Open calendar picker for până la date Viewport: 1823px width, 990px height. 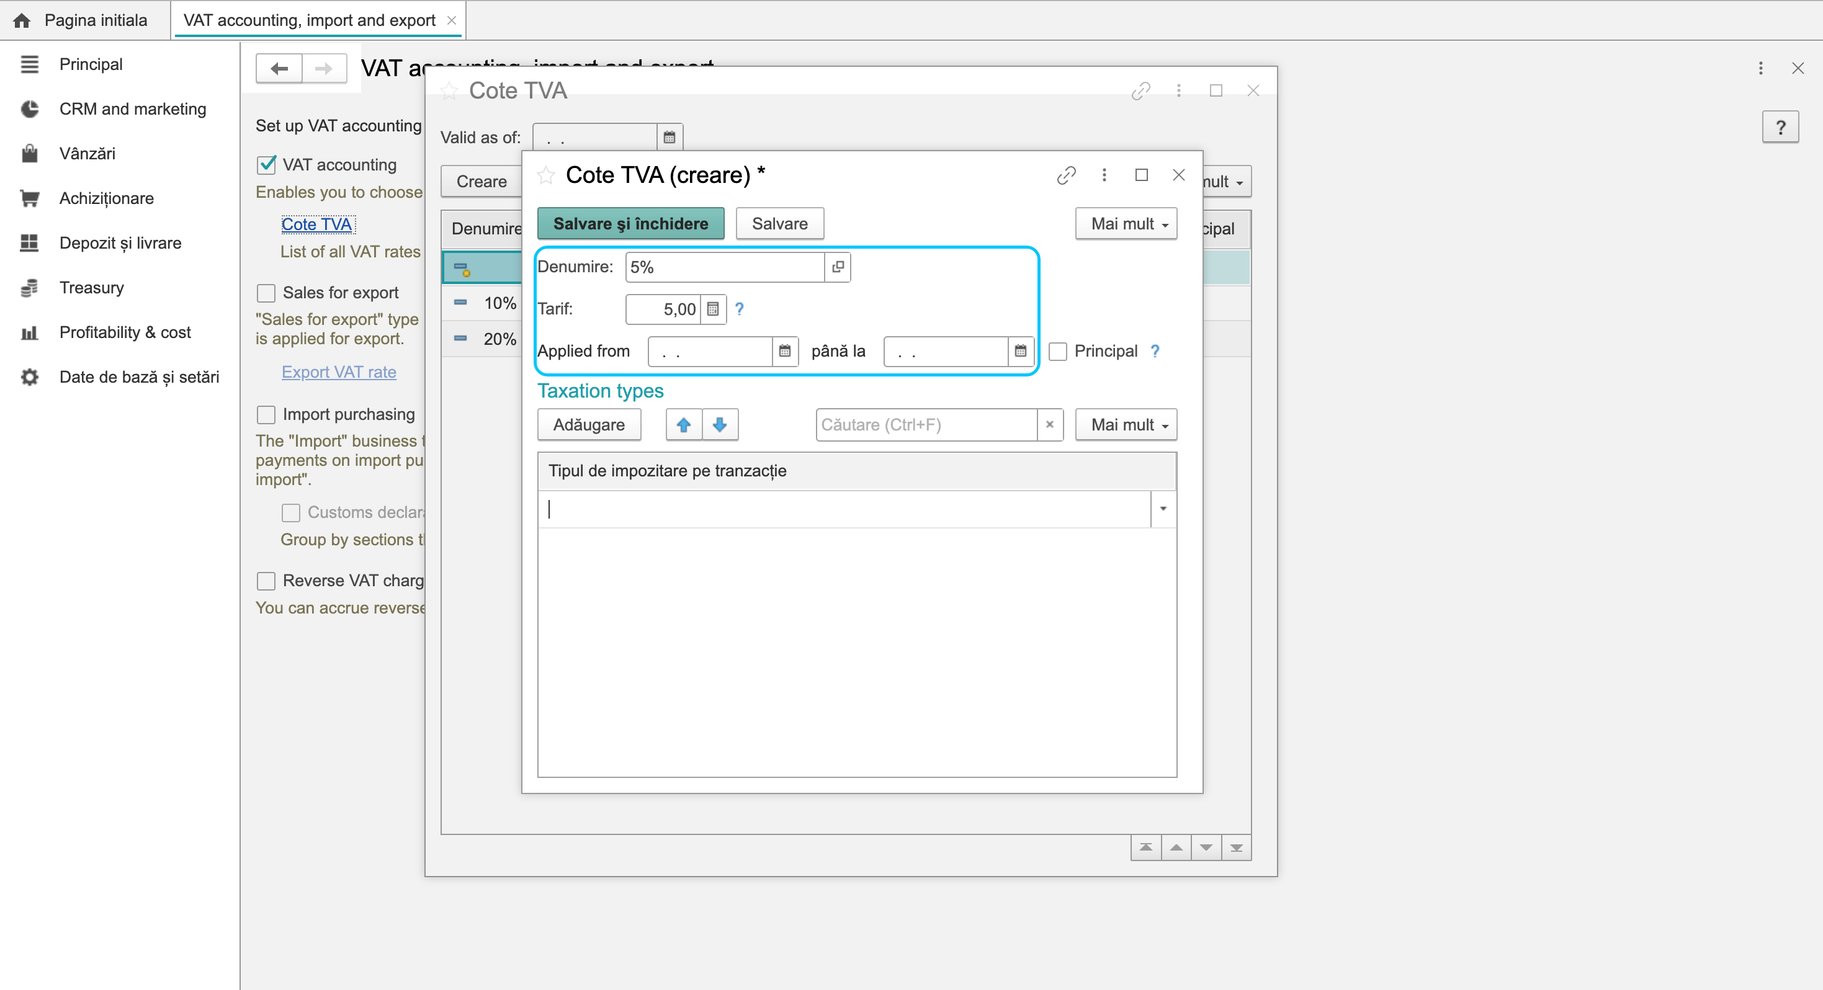coord(1020,351)
